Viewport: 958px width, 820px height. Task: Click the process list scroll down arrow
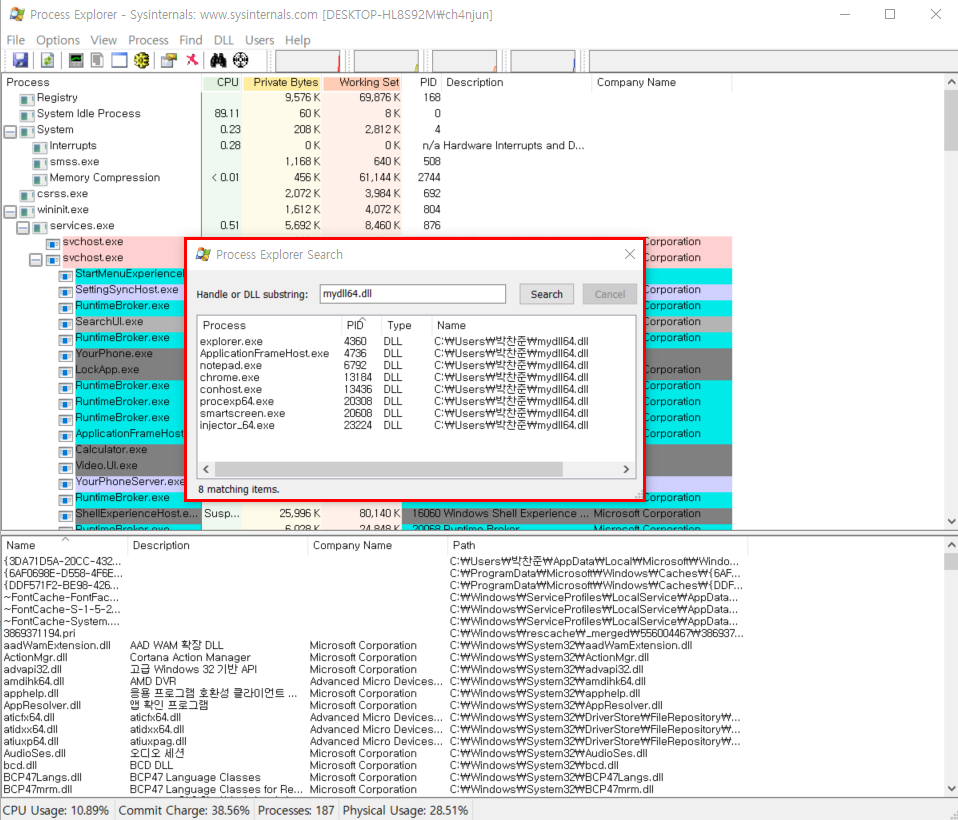click(x=951, y=521)
